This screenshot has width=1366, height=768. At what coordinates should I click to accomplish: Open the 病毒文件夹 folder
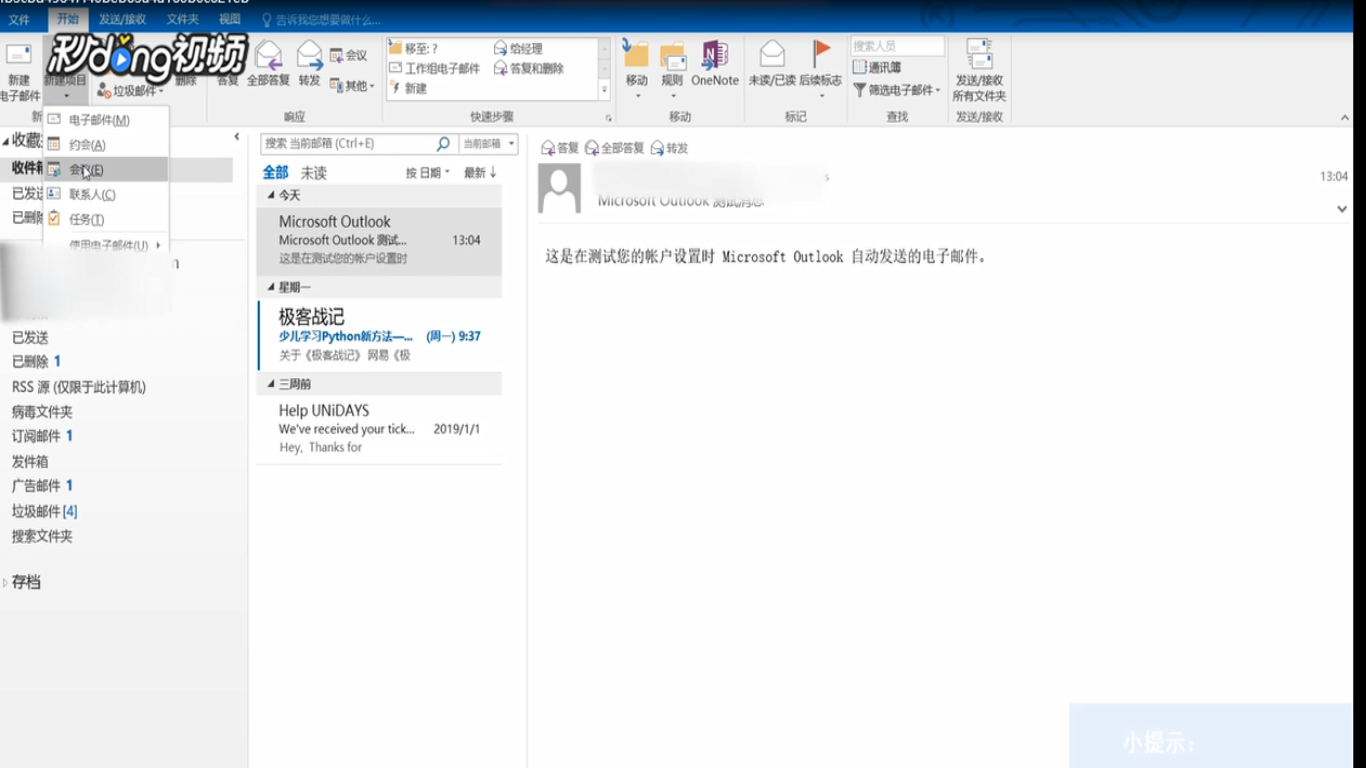(42, 412)
